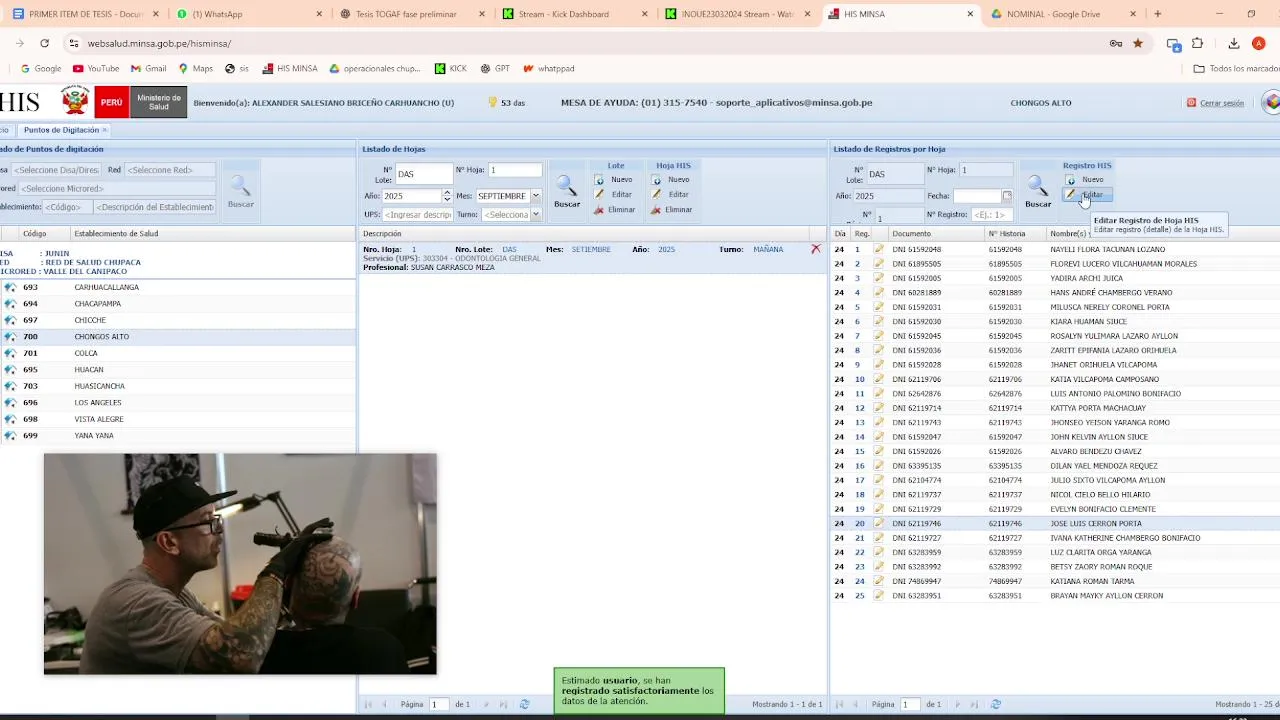Click establishment icon beside YANA YANA
This screenshot has height=720, width=1280.
click(10, 436)
